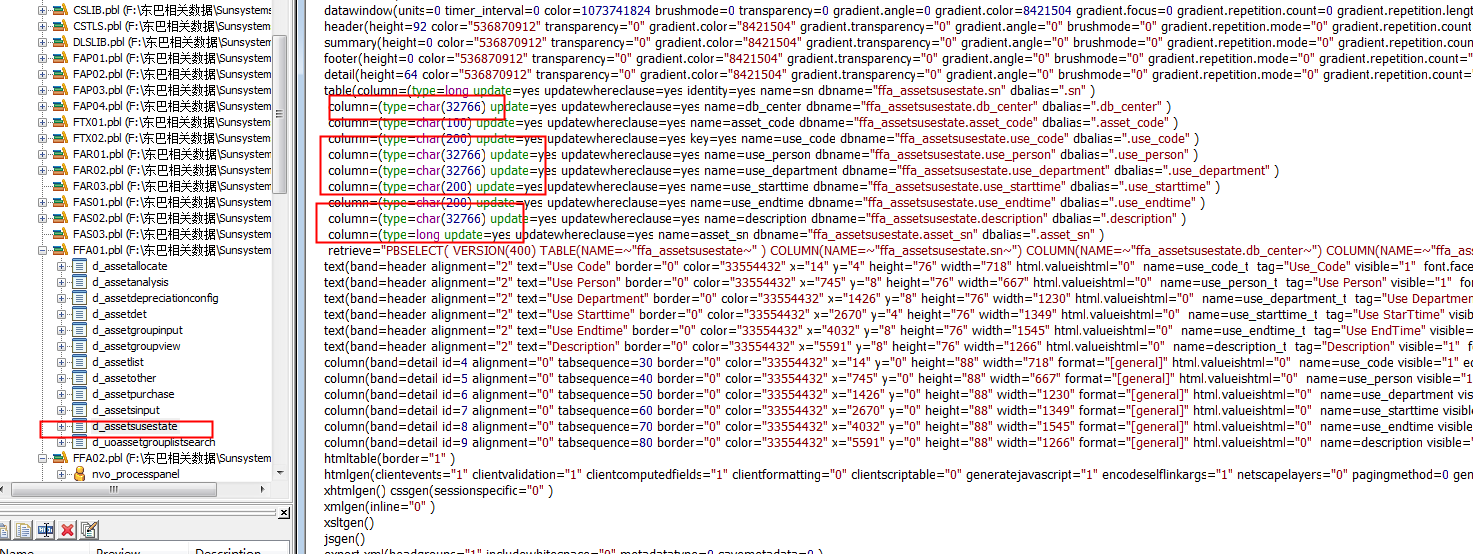1473x554 pixels.
Task: Click the d_assetanalysis datawindow icon
Action: click(x=80, y=282)
